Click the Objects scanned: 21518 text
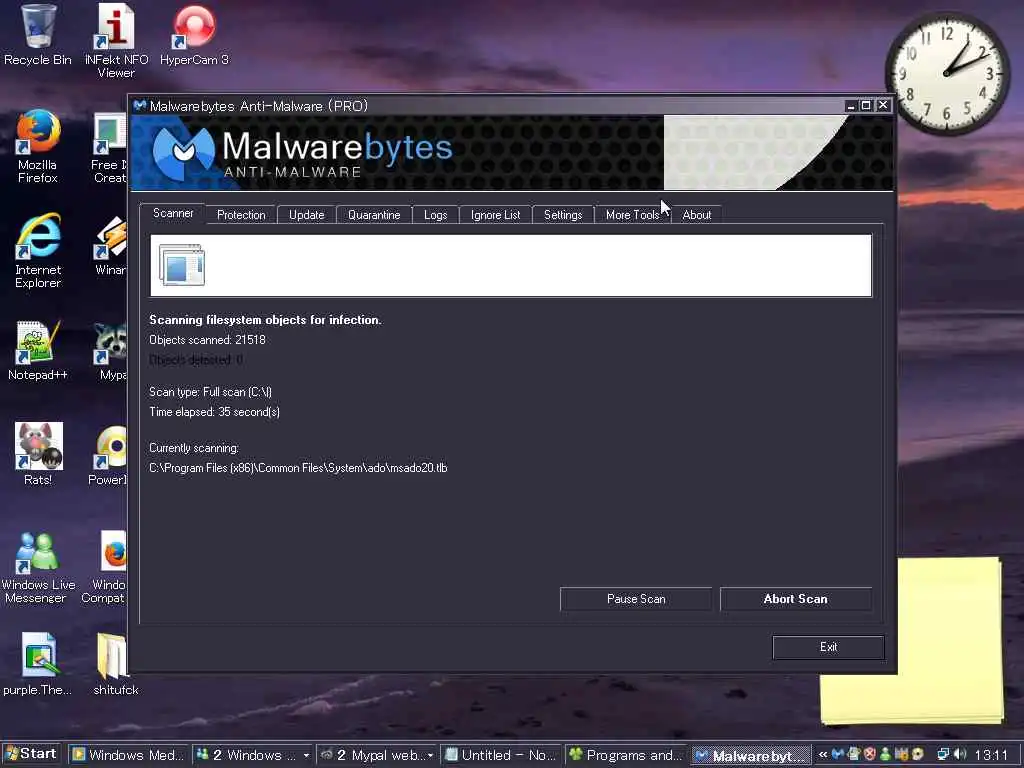The image size is (1024, 768). (207, 340)
